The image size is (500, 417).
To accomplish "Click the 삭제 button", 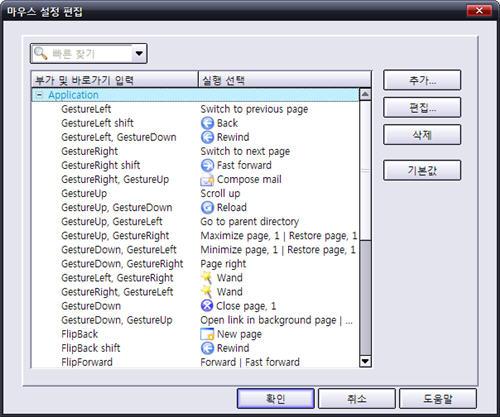I will coord(422,135).
